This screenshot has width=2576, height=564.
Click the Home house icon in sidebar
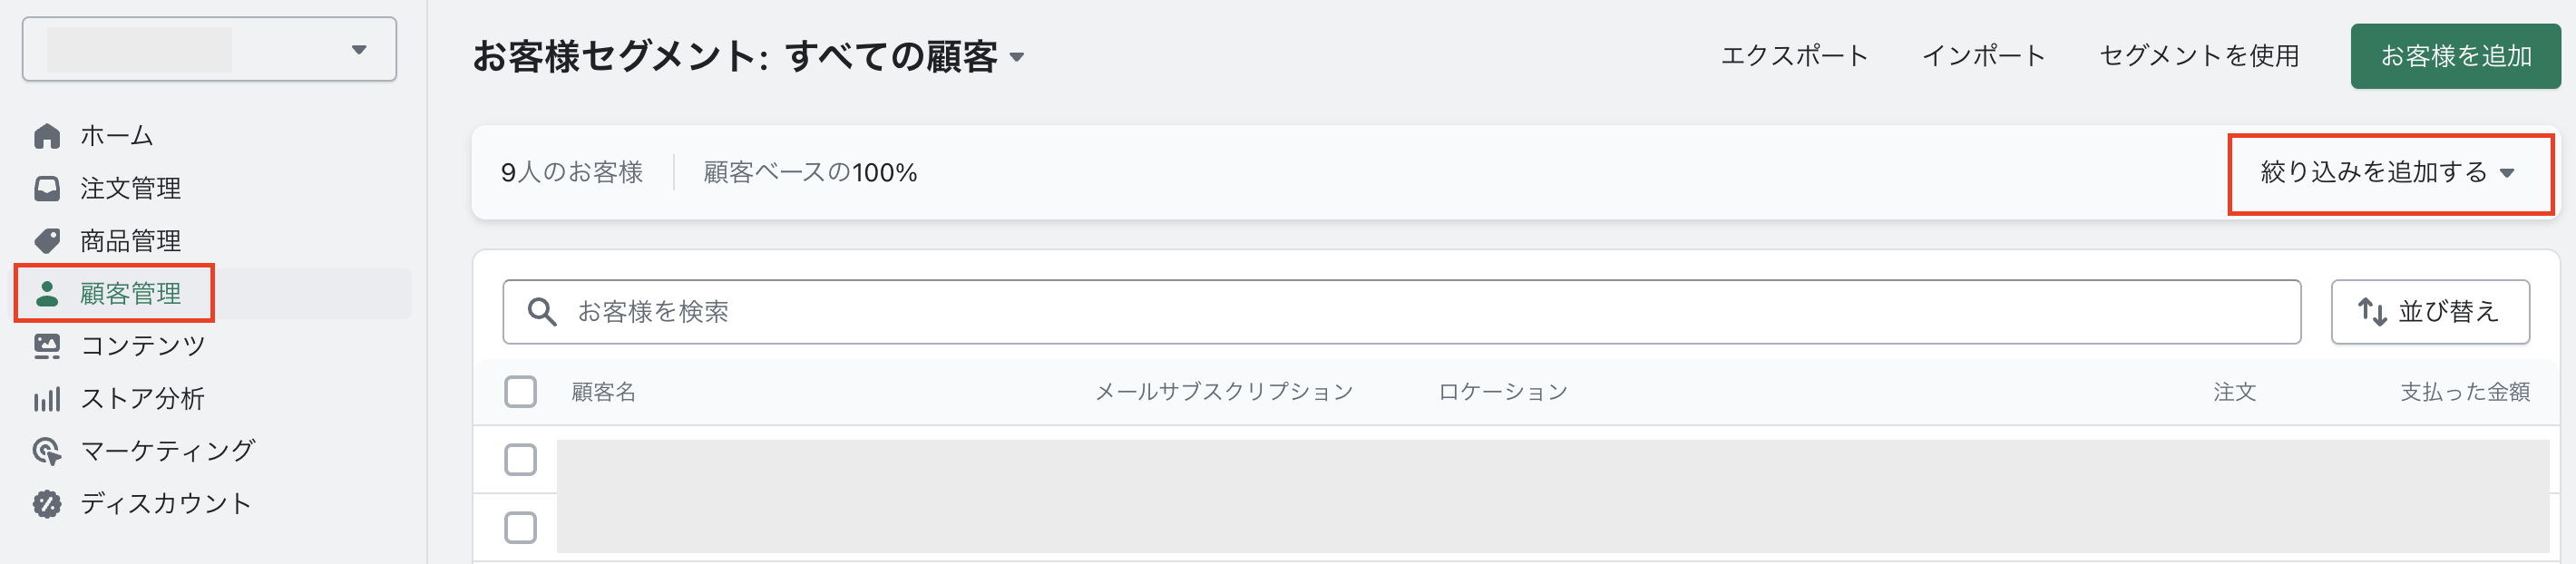tap(47, 136)
